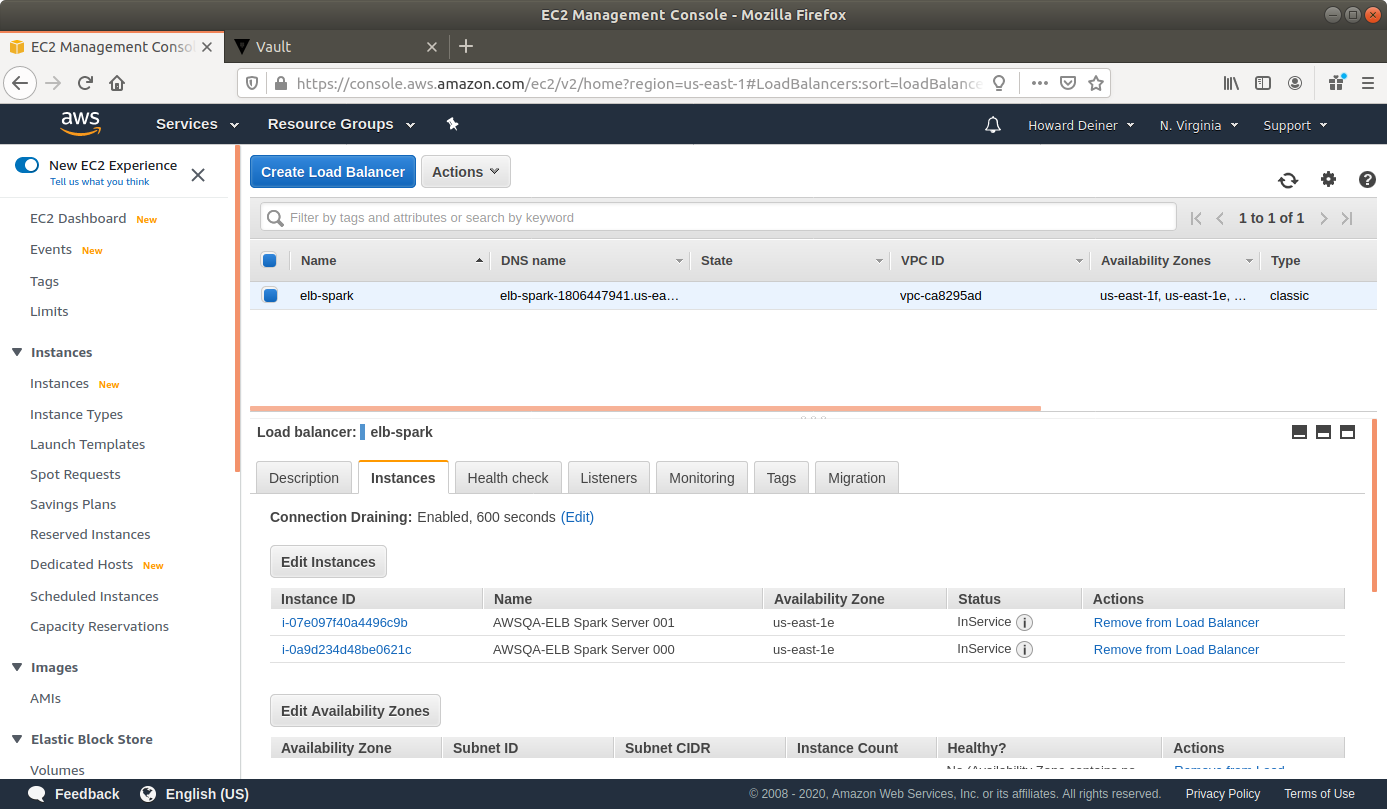Switch to the Description tab
The height and width of the screenshot is (809, 1387).
point(304,478)
